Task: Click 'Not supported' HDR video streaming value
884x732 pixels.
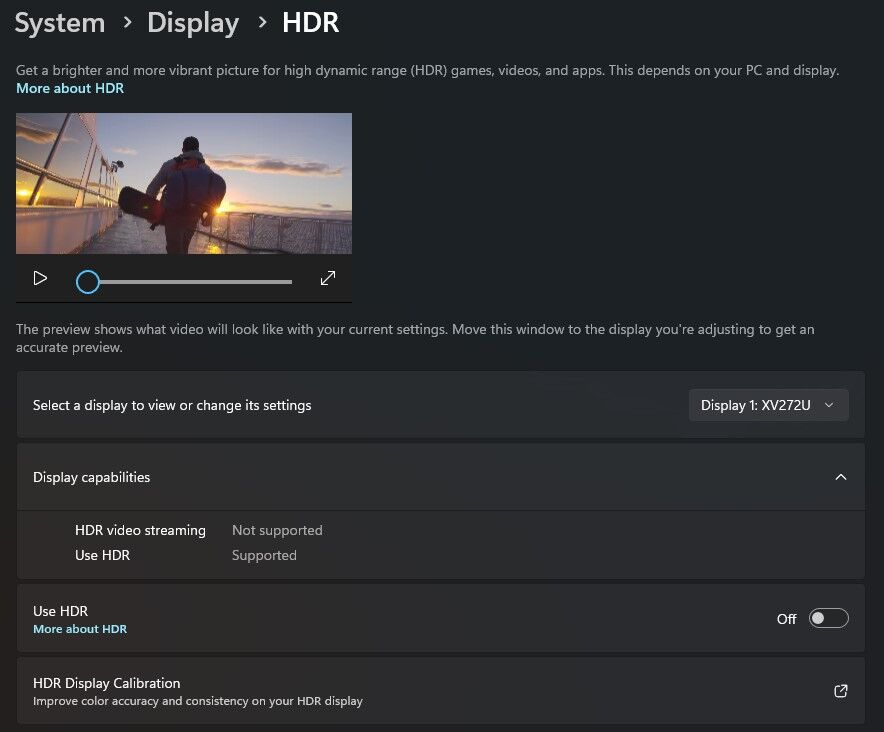Action: click(x=277, y=530)
